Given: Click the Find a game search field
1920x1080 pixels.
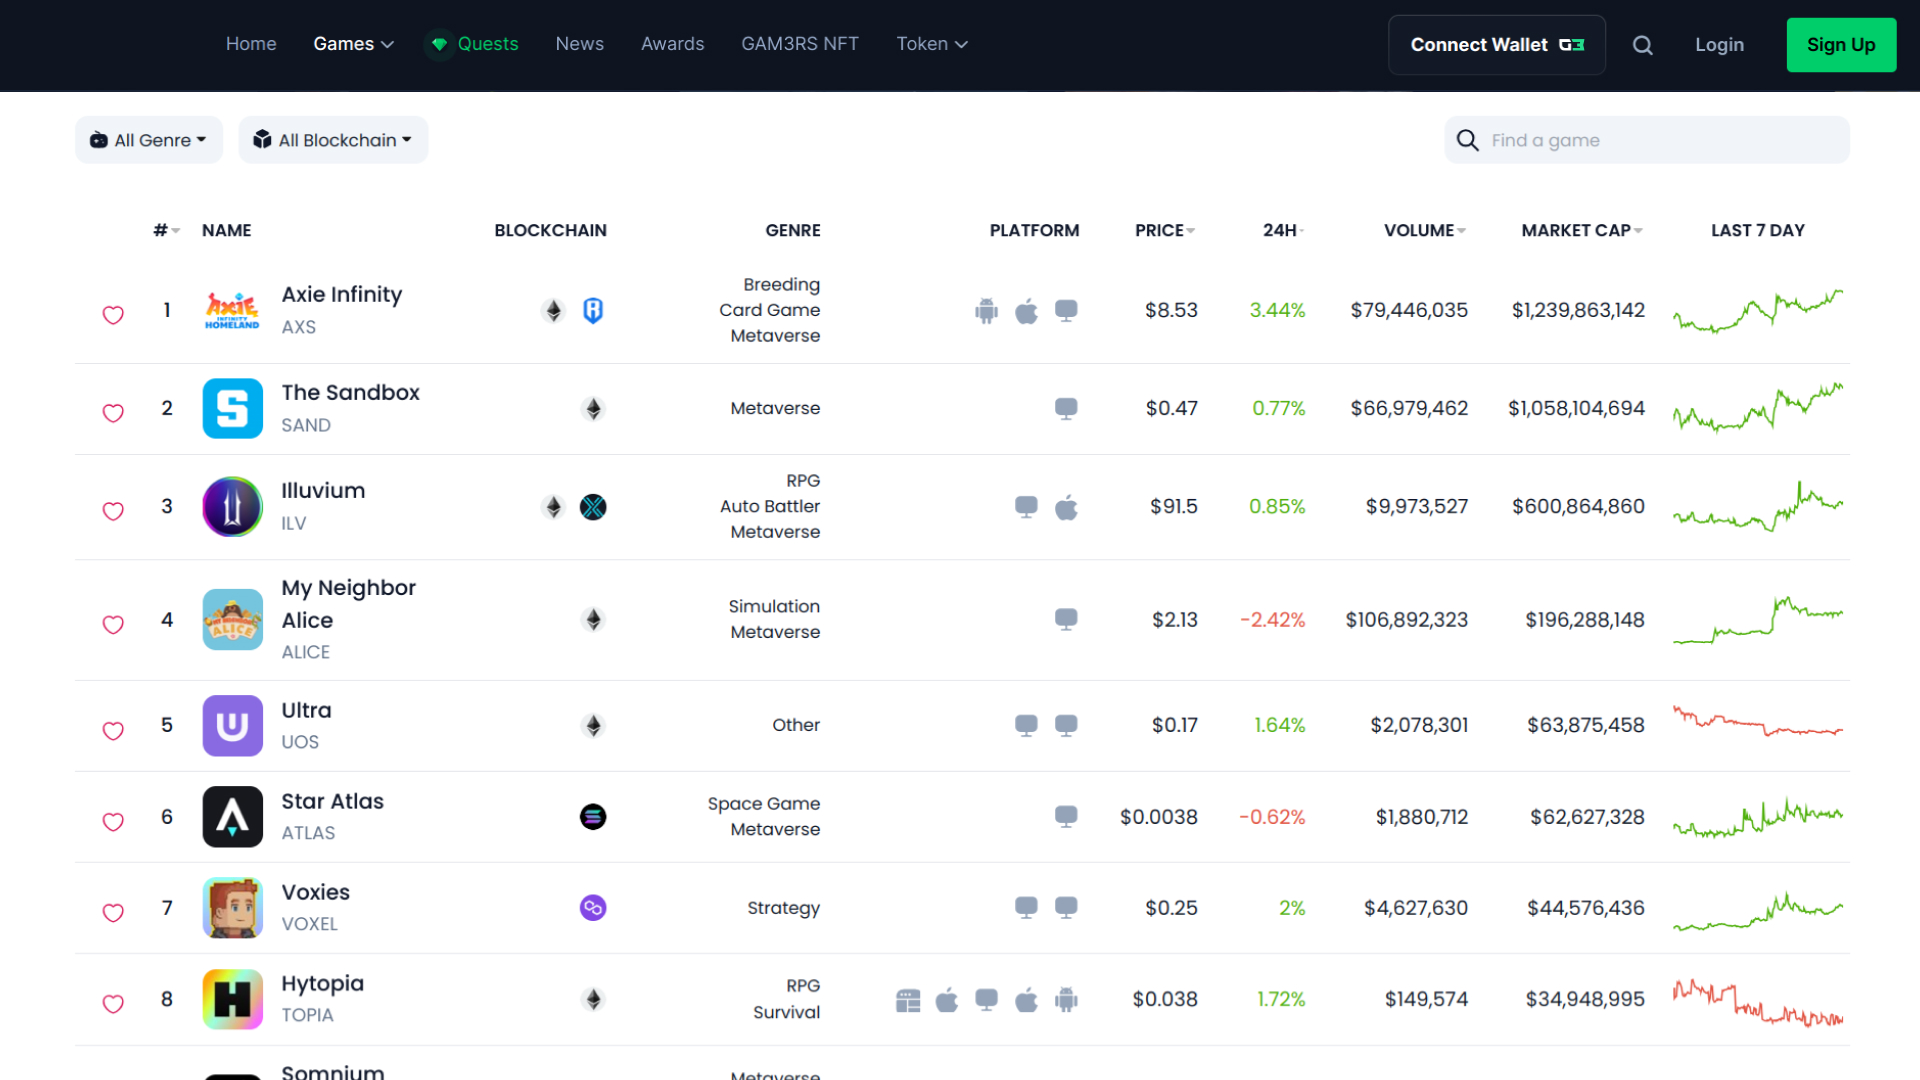Looking at the screenshot, I should point(1647,140).
